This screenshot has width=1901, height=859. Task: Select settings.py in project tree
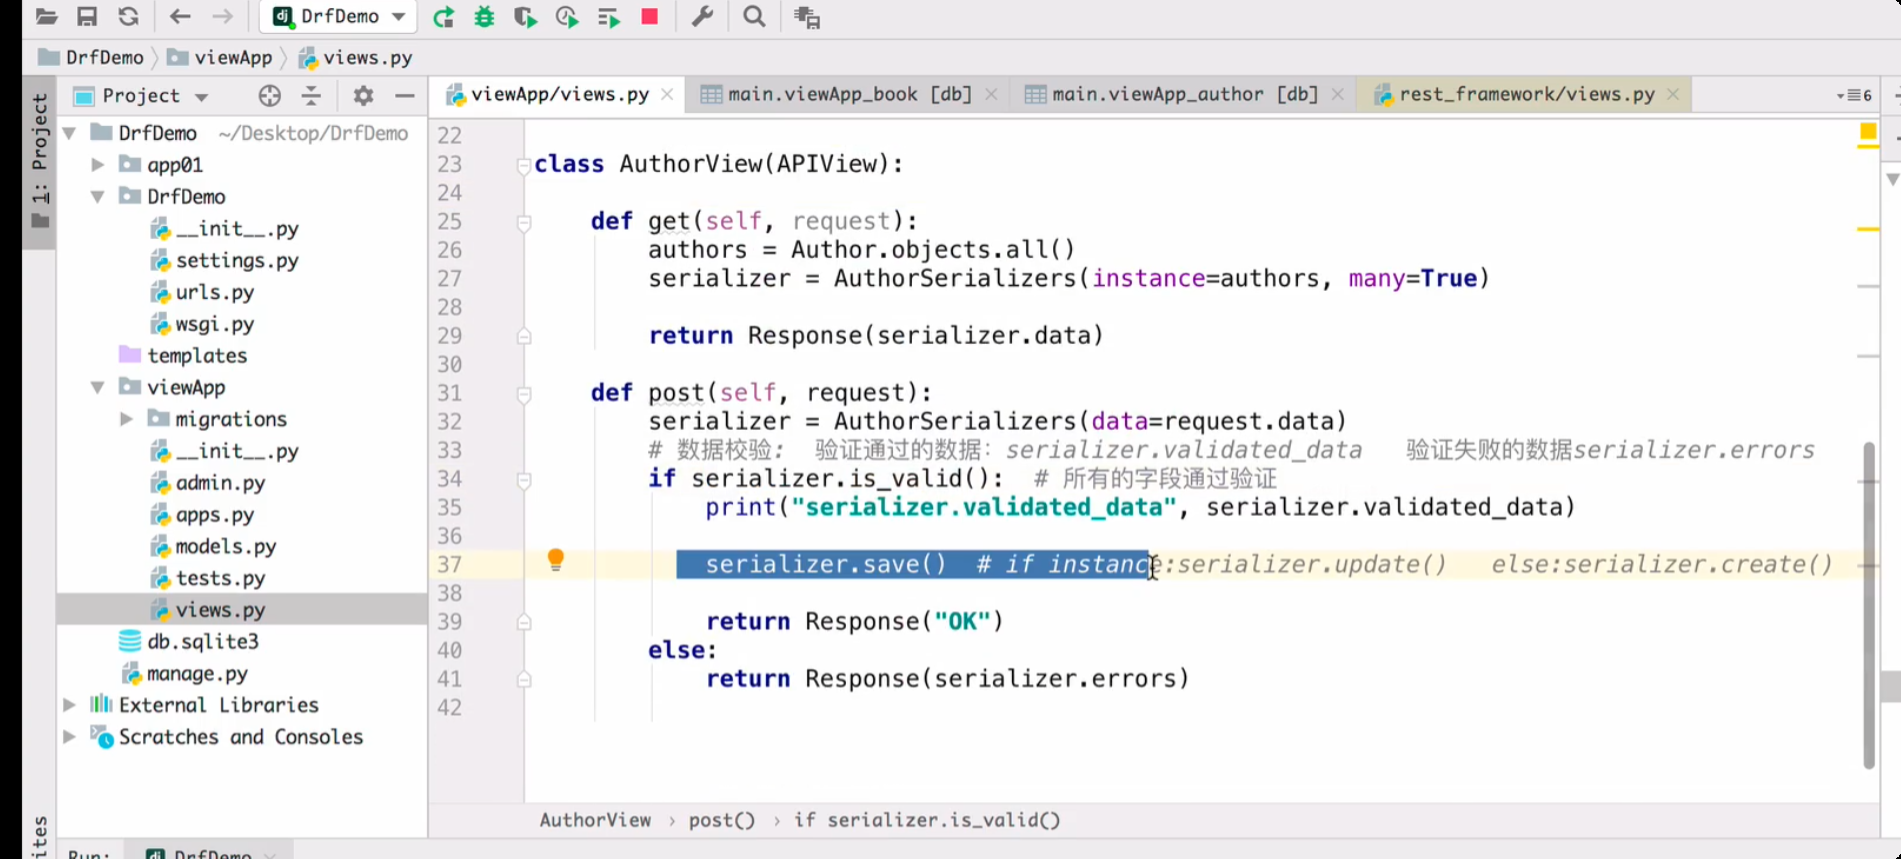point(237,260)
